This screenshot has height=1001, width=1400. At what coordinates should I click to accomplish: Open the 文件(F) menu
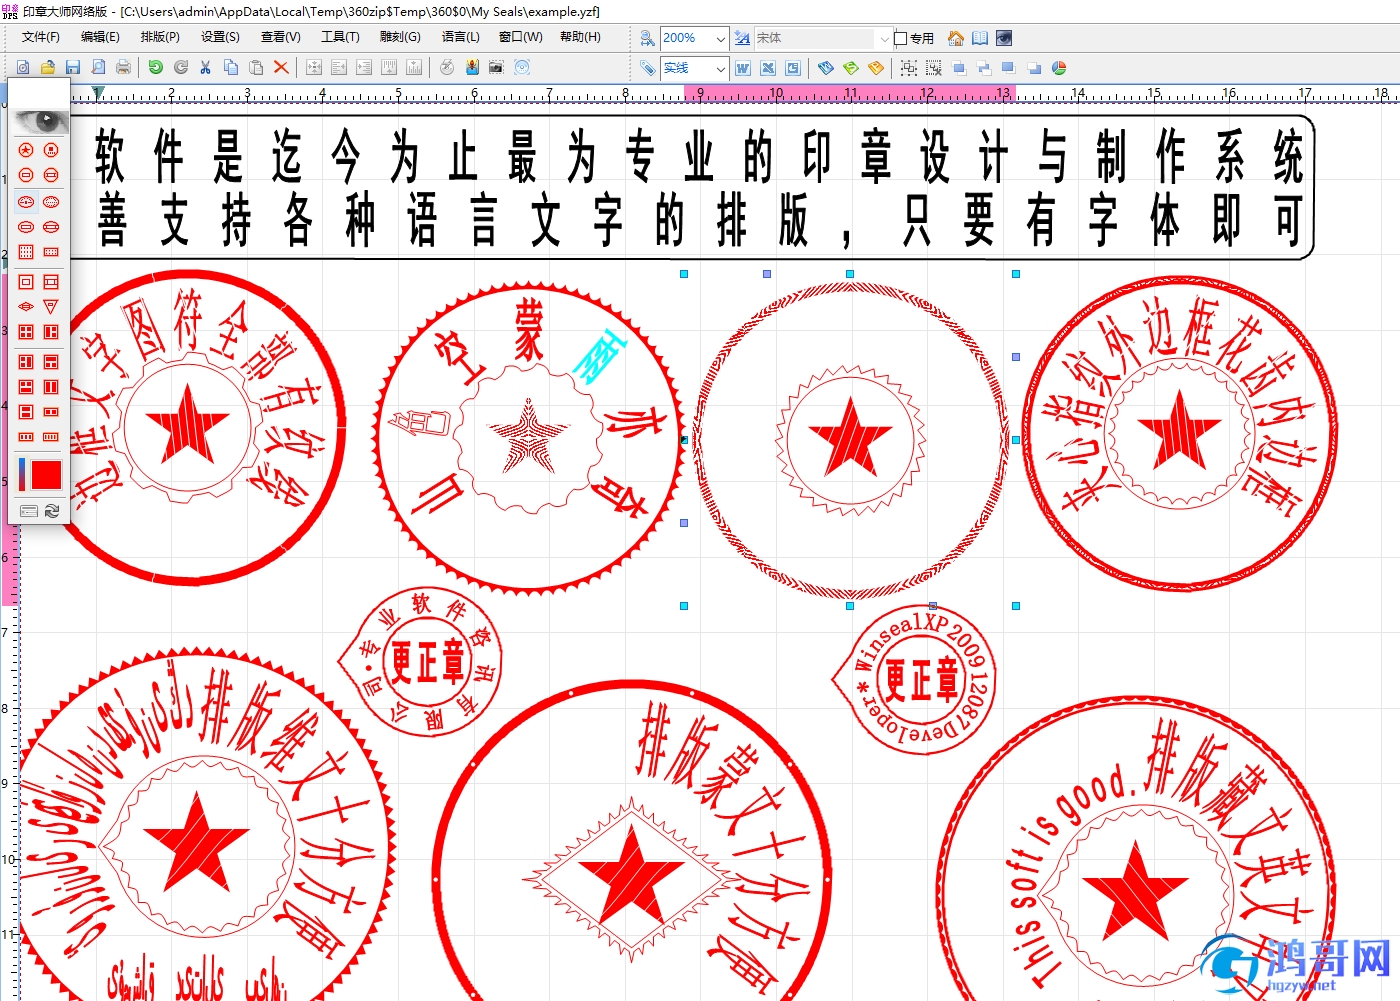pos(41,37)
